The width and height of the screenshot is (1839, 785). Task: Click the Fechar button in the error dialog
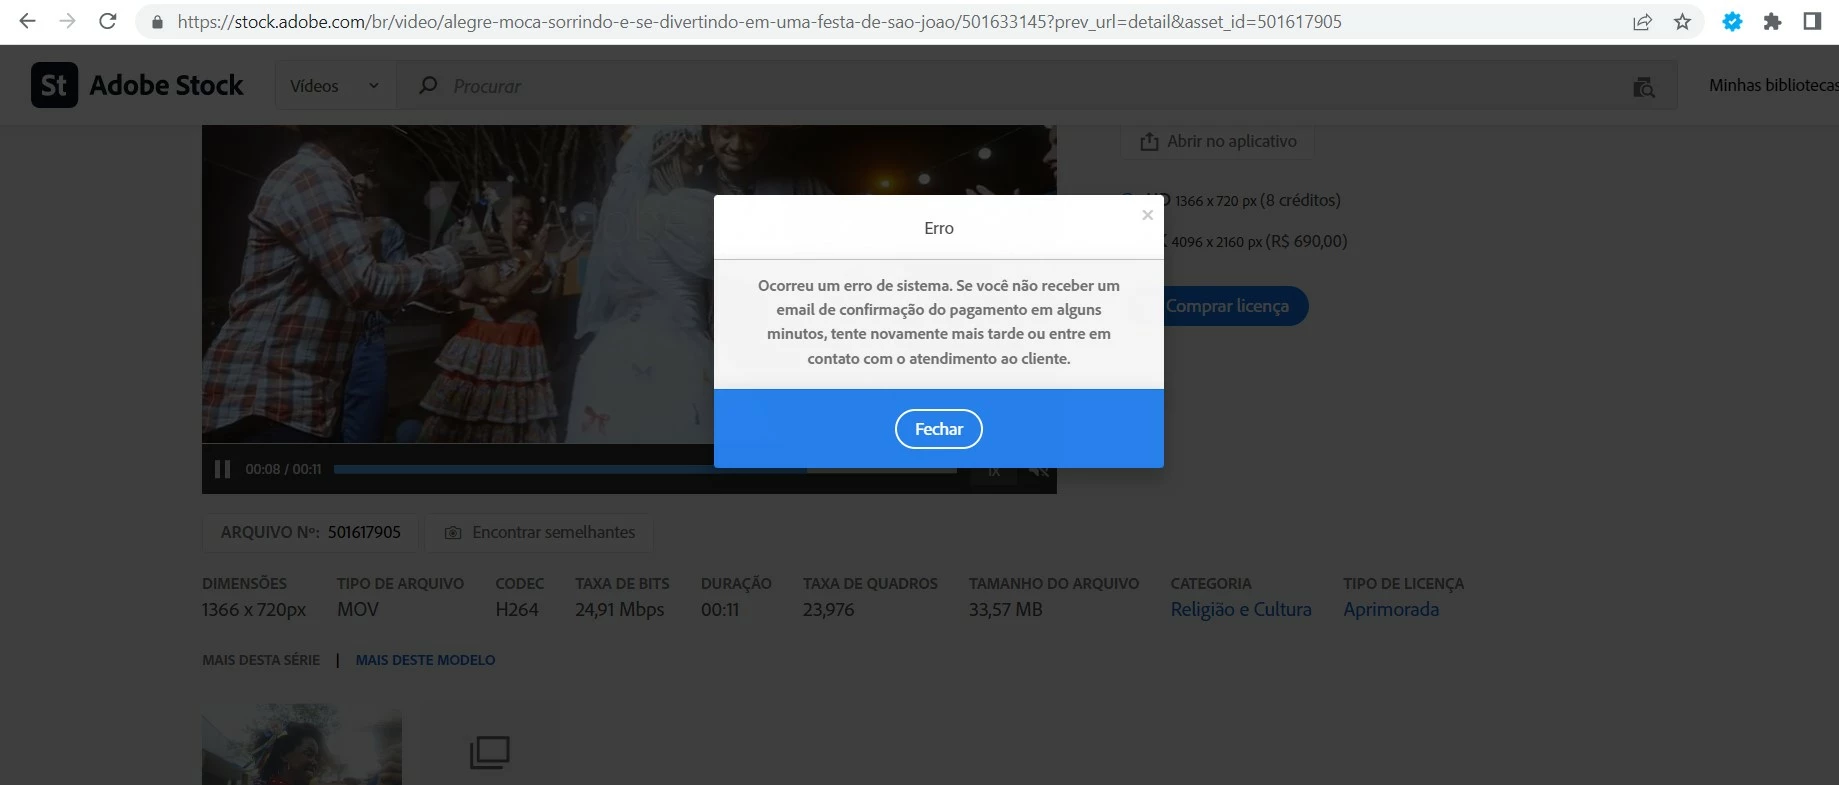tap(938, 429)
